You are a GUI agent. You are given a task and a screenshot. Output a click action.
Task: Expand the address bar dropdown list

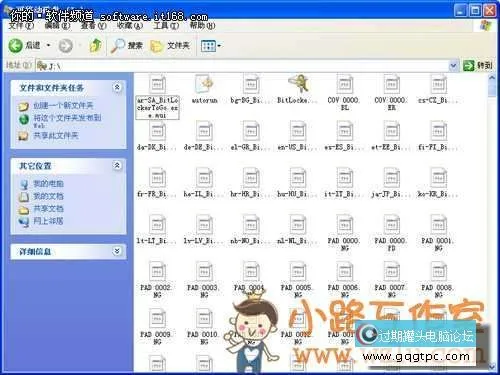click(x=453, y=66)
